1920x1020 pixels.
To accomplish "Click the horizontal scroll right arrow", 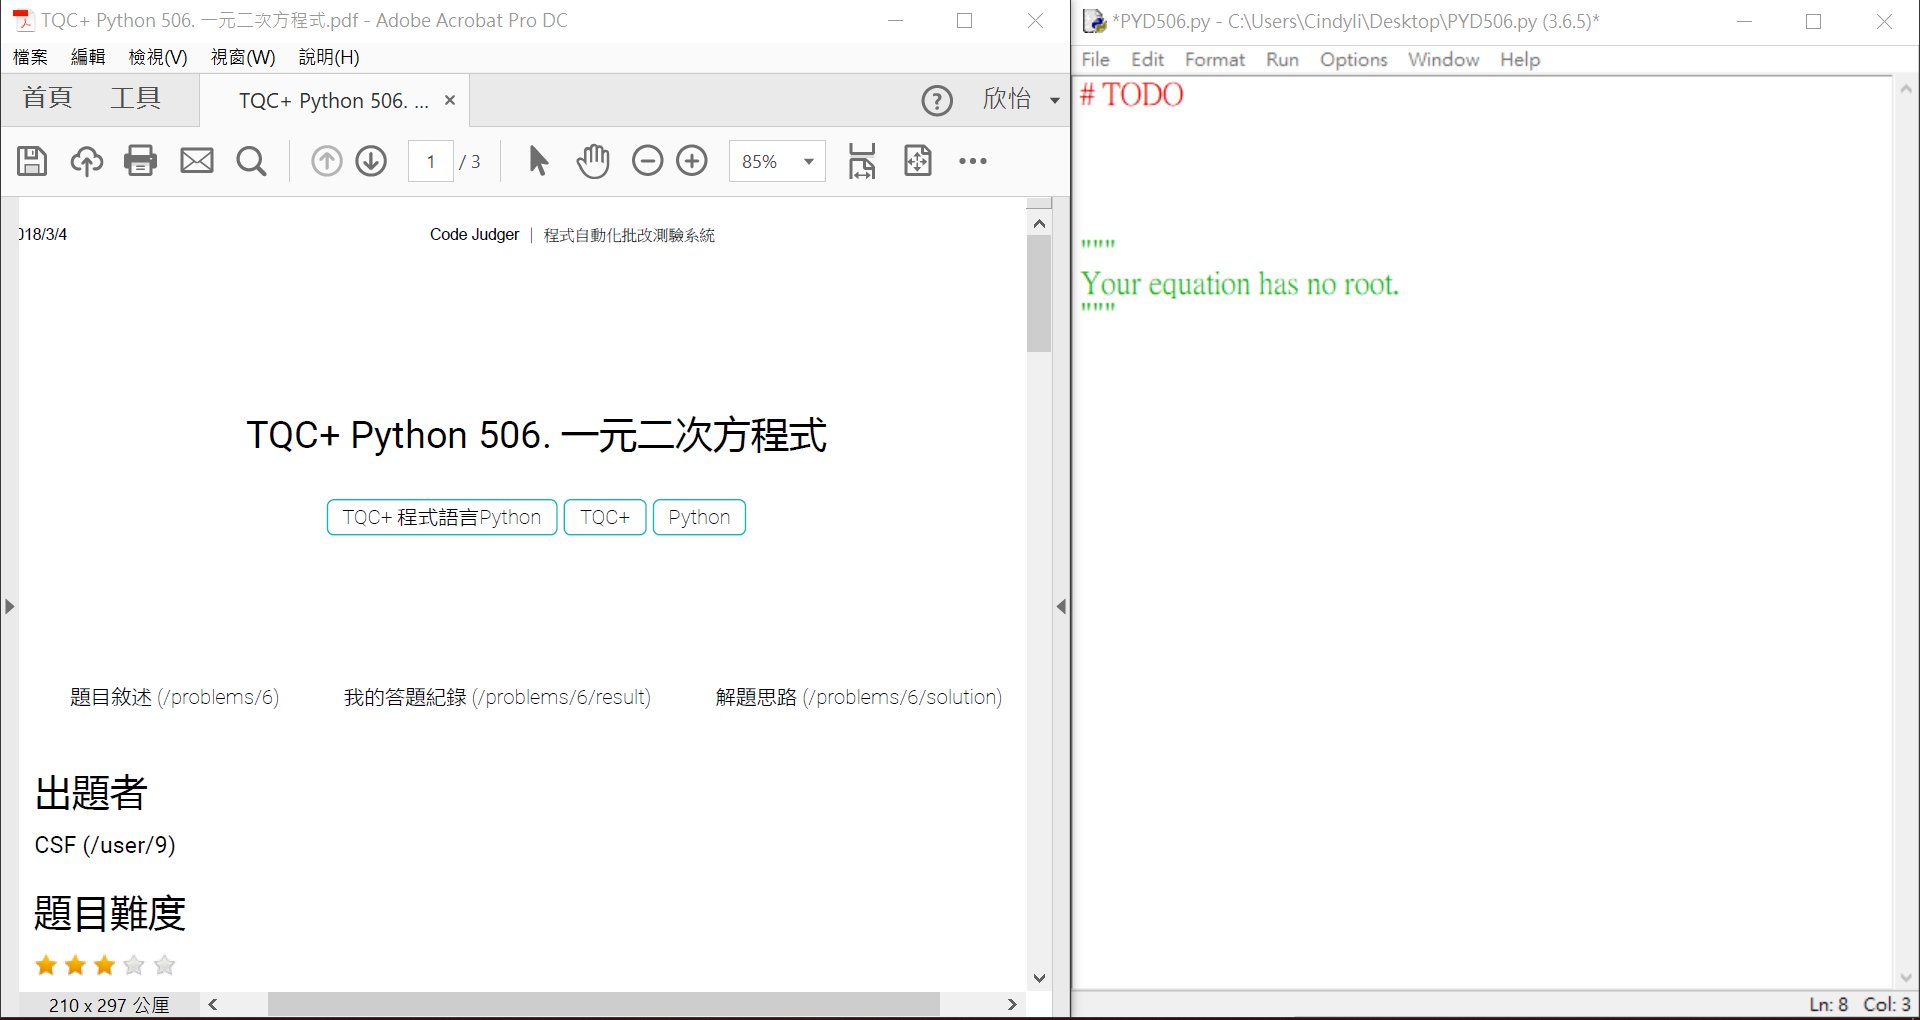I will click(x=1012, y=1004).
